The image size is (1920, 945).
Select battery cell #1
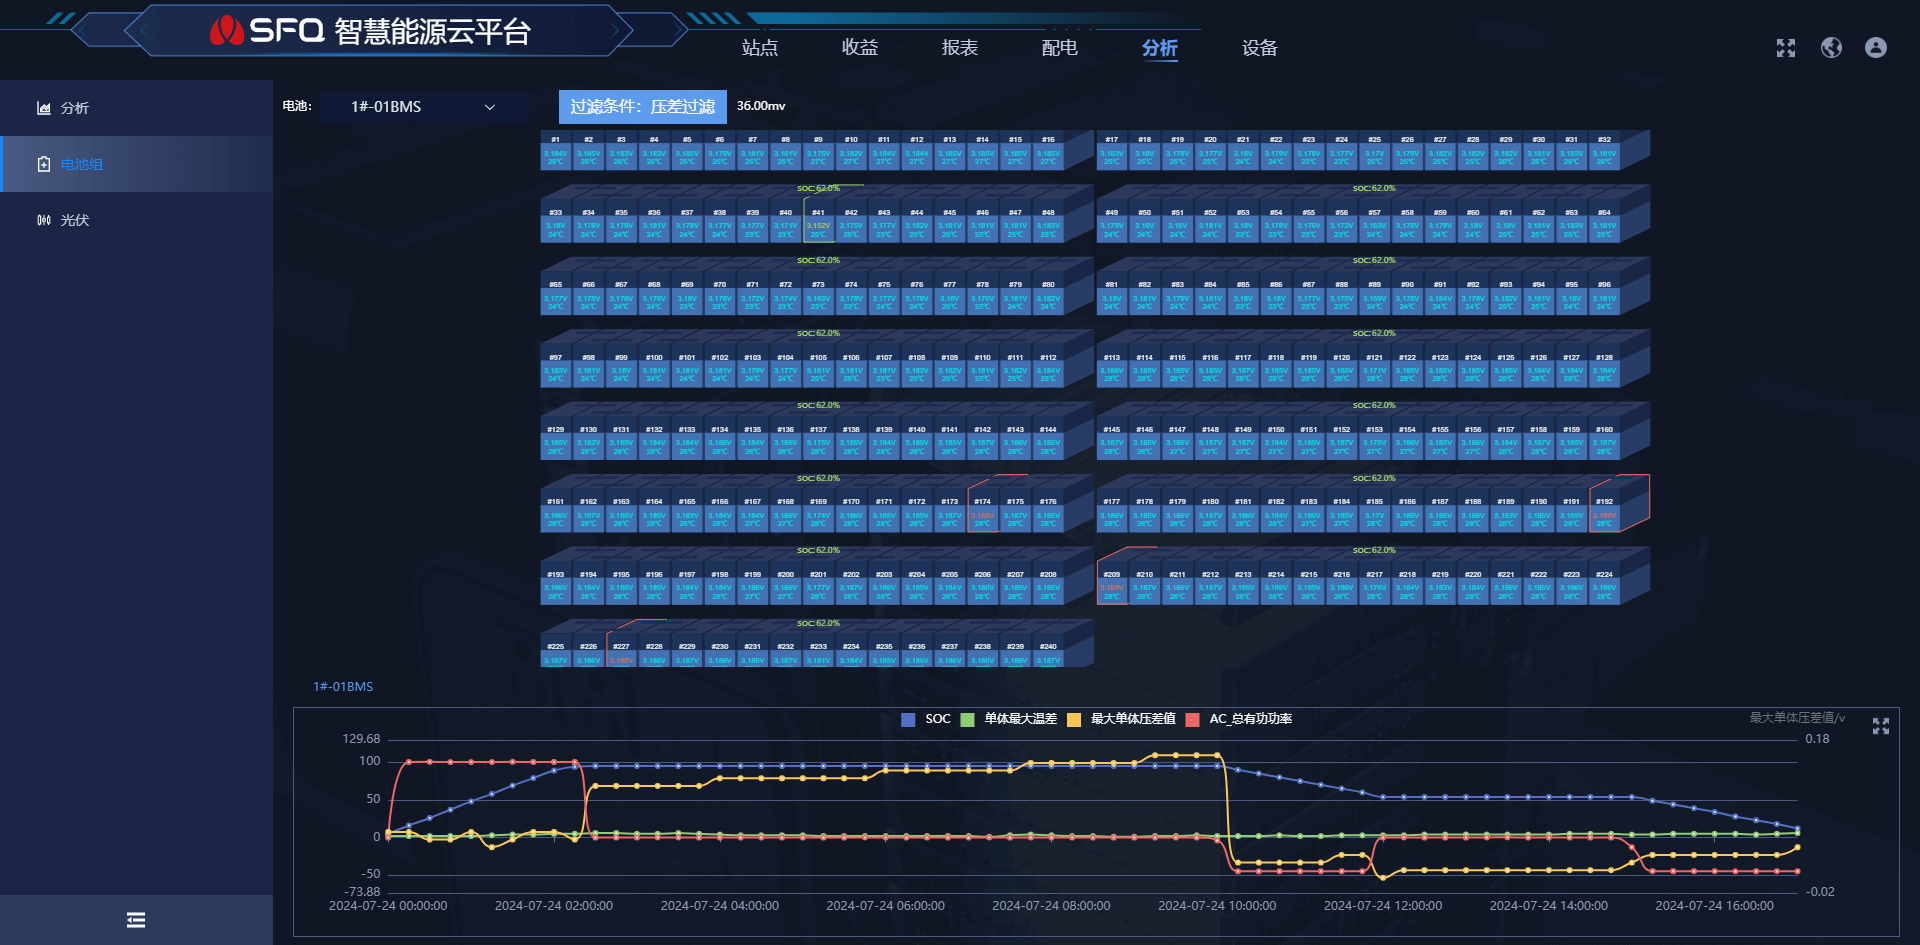[x=556, y=151]
